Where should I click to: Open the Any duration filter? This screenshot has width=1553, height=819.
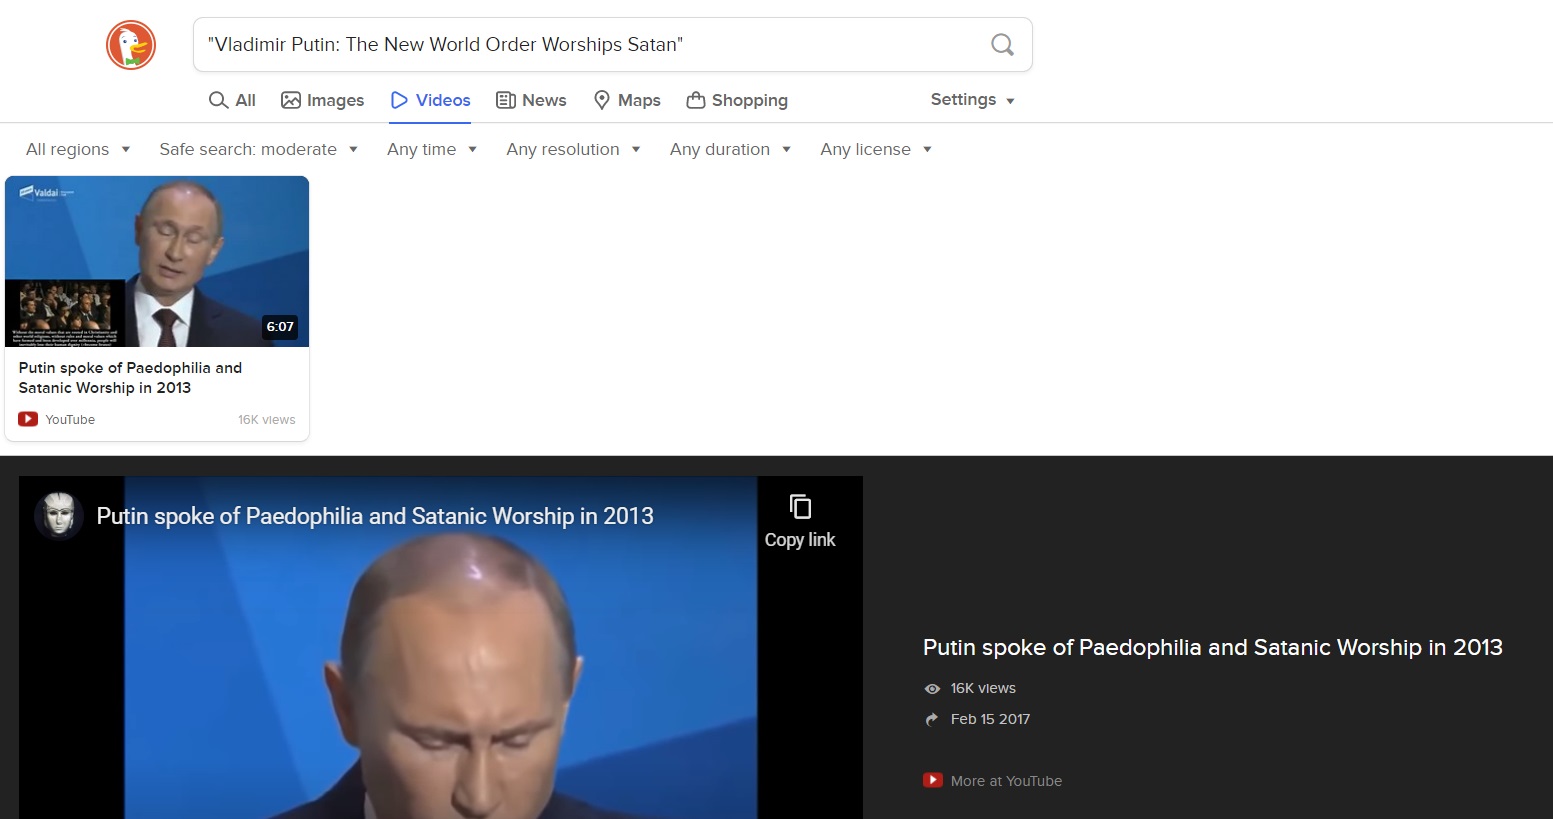731,149
